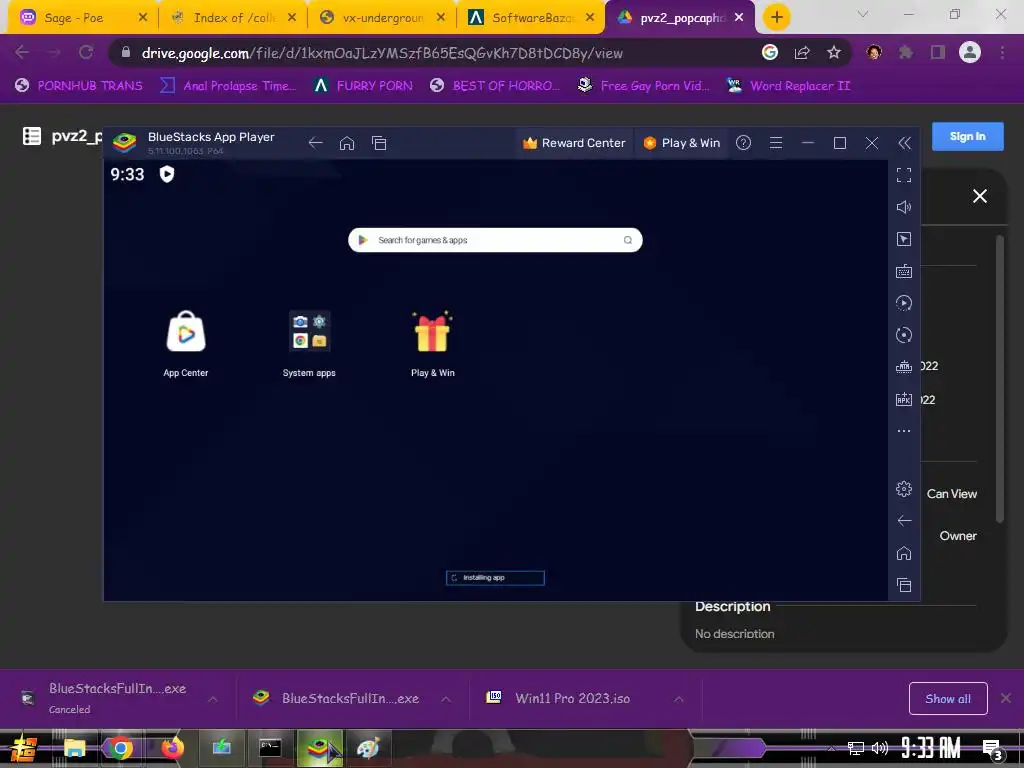Click the magnifier icon in the search bar
Screen dimensions: 1024x768
click(628, 240)
